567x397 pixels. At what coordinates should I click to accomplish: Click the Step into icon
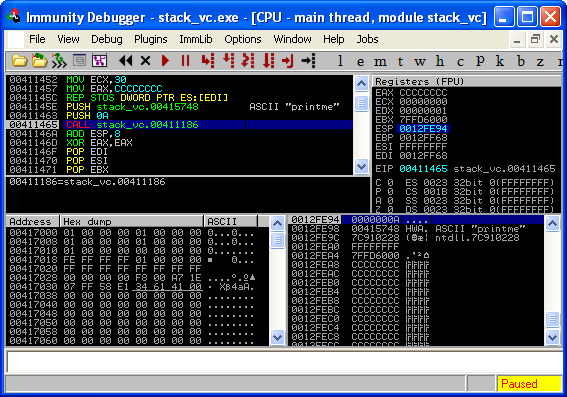[x=208, y=61]
